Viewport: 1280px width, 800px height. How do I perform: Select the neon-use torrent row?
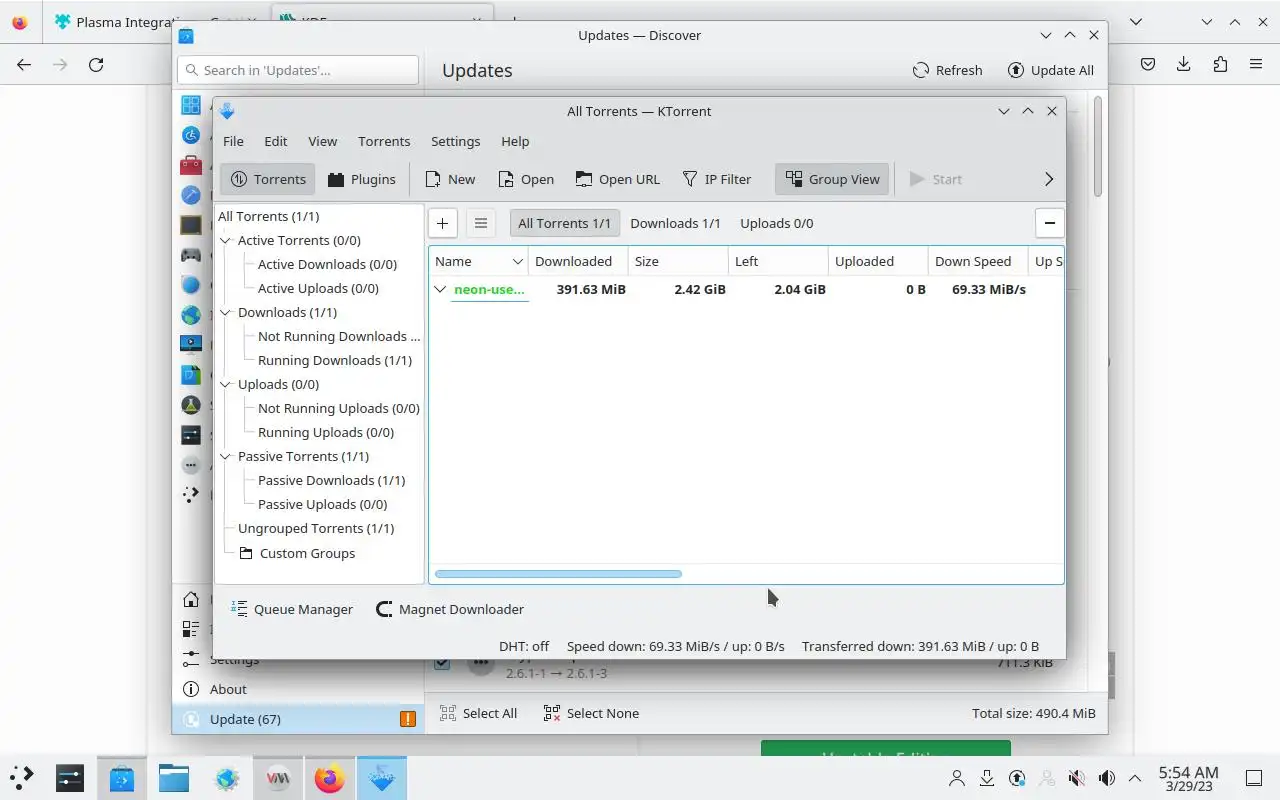(746, 289)
